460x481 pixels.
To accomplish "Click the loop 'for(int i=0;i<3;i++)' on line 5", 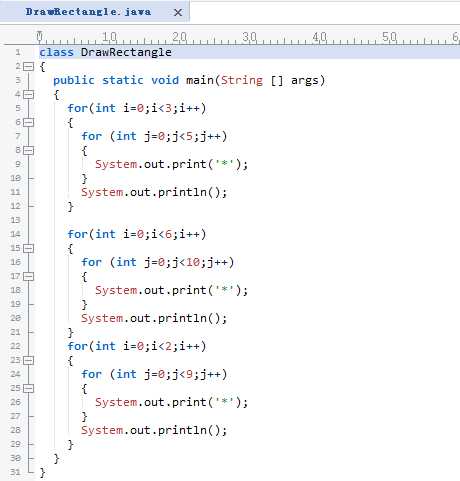I will (x=137, y=108).
